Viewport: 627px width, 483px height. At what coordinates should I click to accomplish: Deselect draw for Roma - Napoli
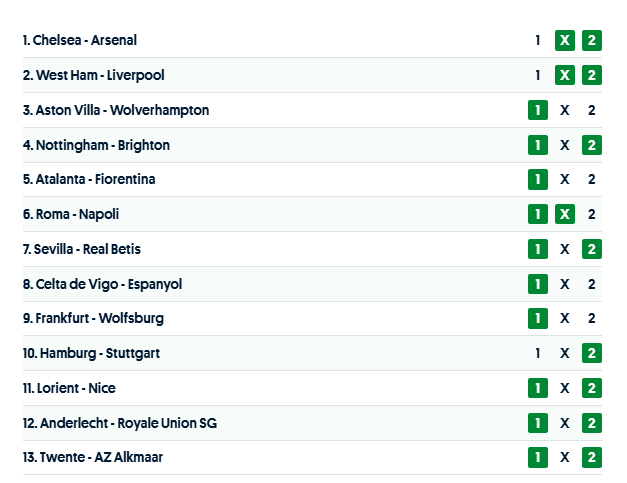tap(565, 214)
